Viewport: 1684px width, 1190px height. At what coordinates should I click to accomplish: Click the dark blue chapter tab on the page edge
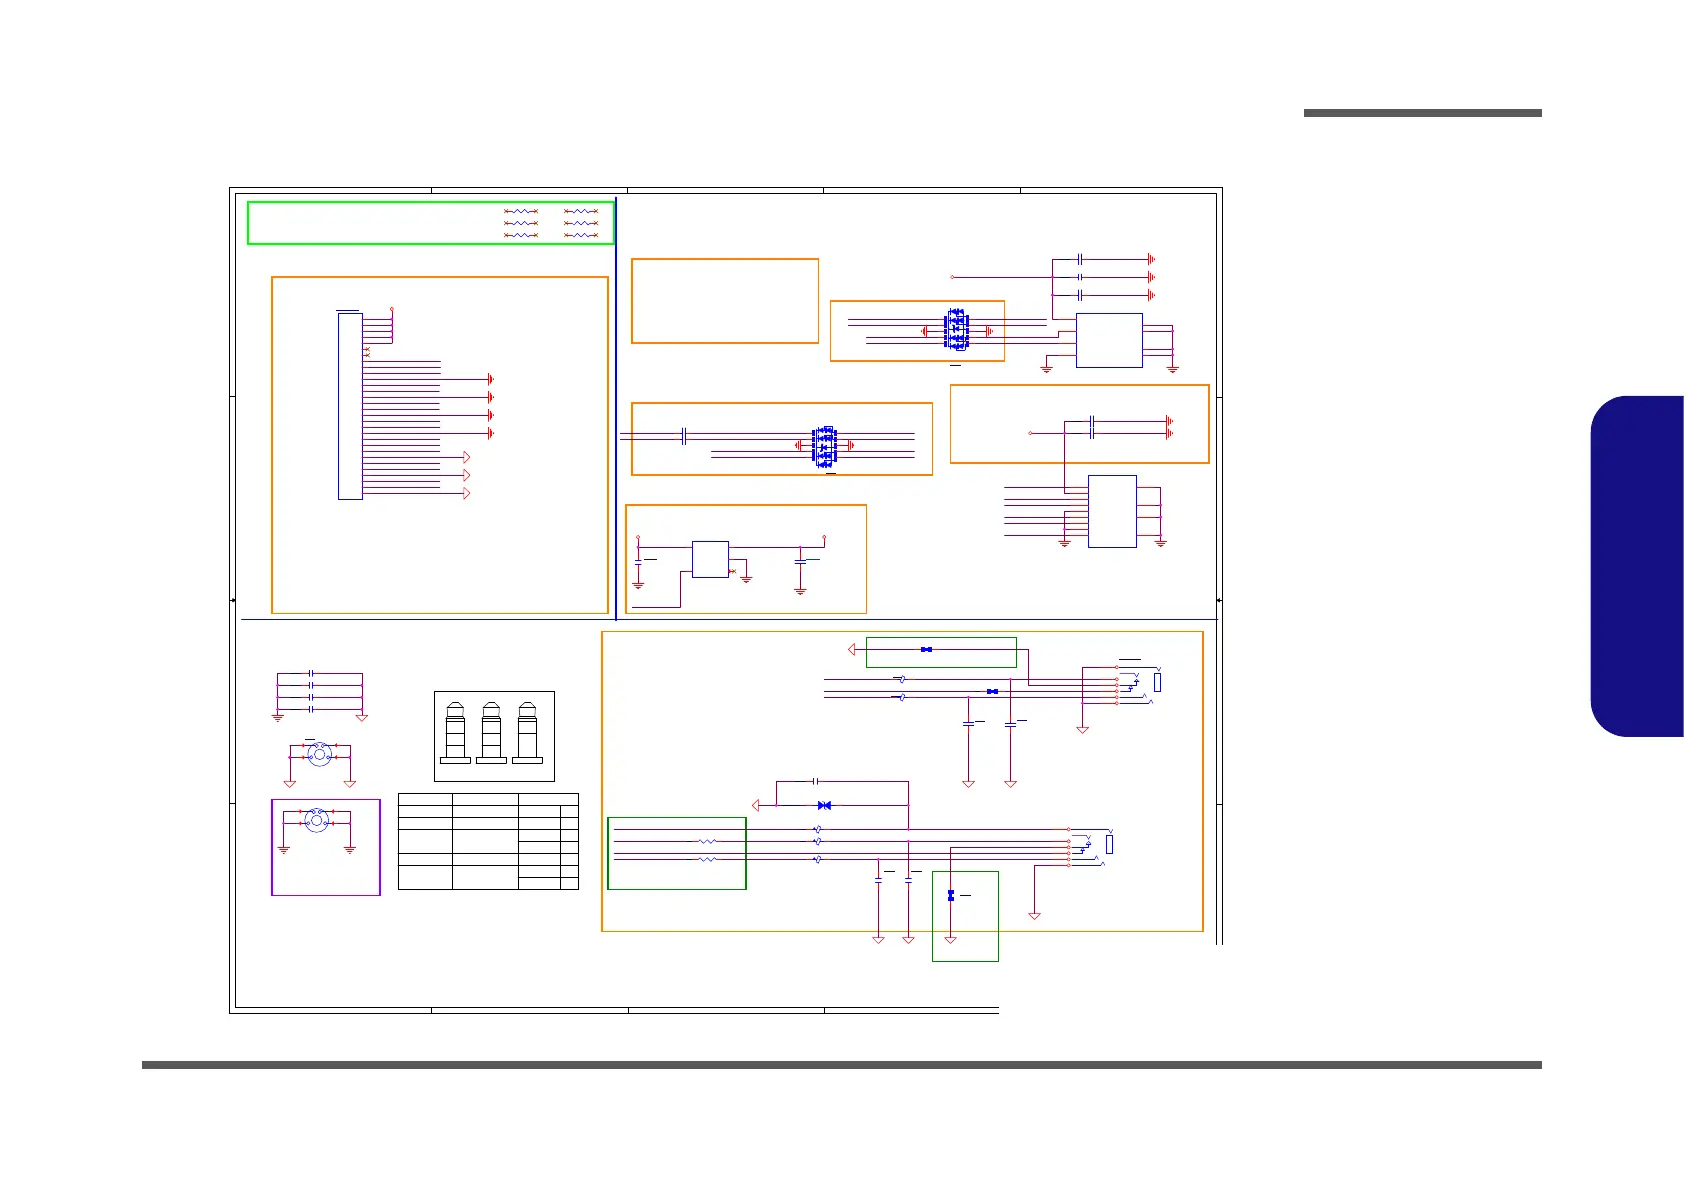(x=1636, y=566)
